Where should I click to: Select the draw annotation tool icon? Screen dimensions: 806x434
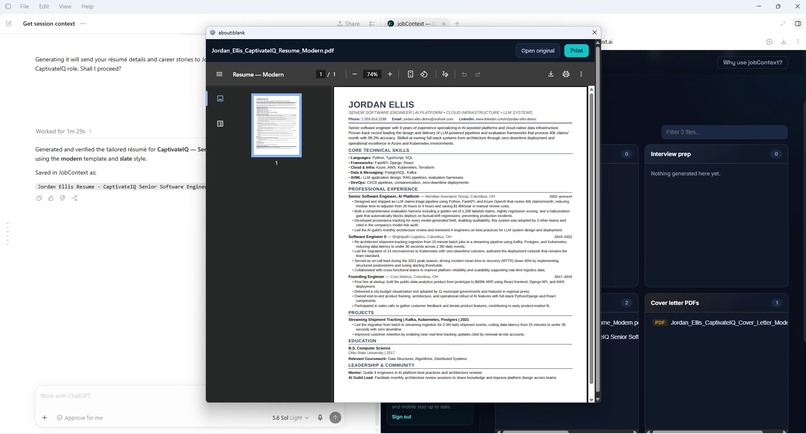pyautogui.click(x=445, y=74)
